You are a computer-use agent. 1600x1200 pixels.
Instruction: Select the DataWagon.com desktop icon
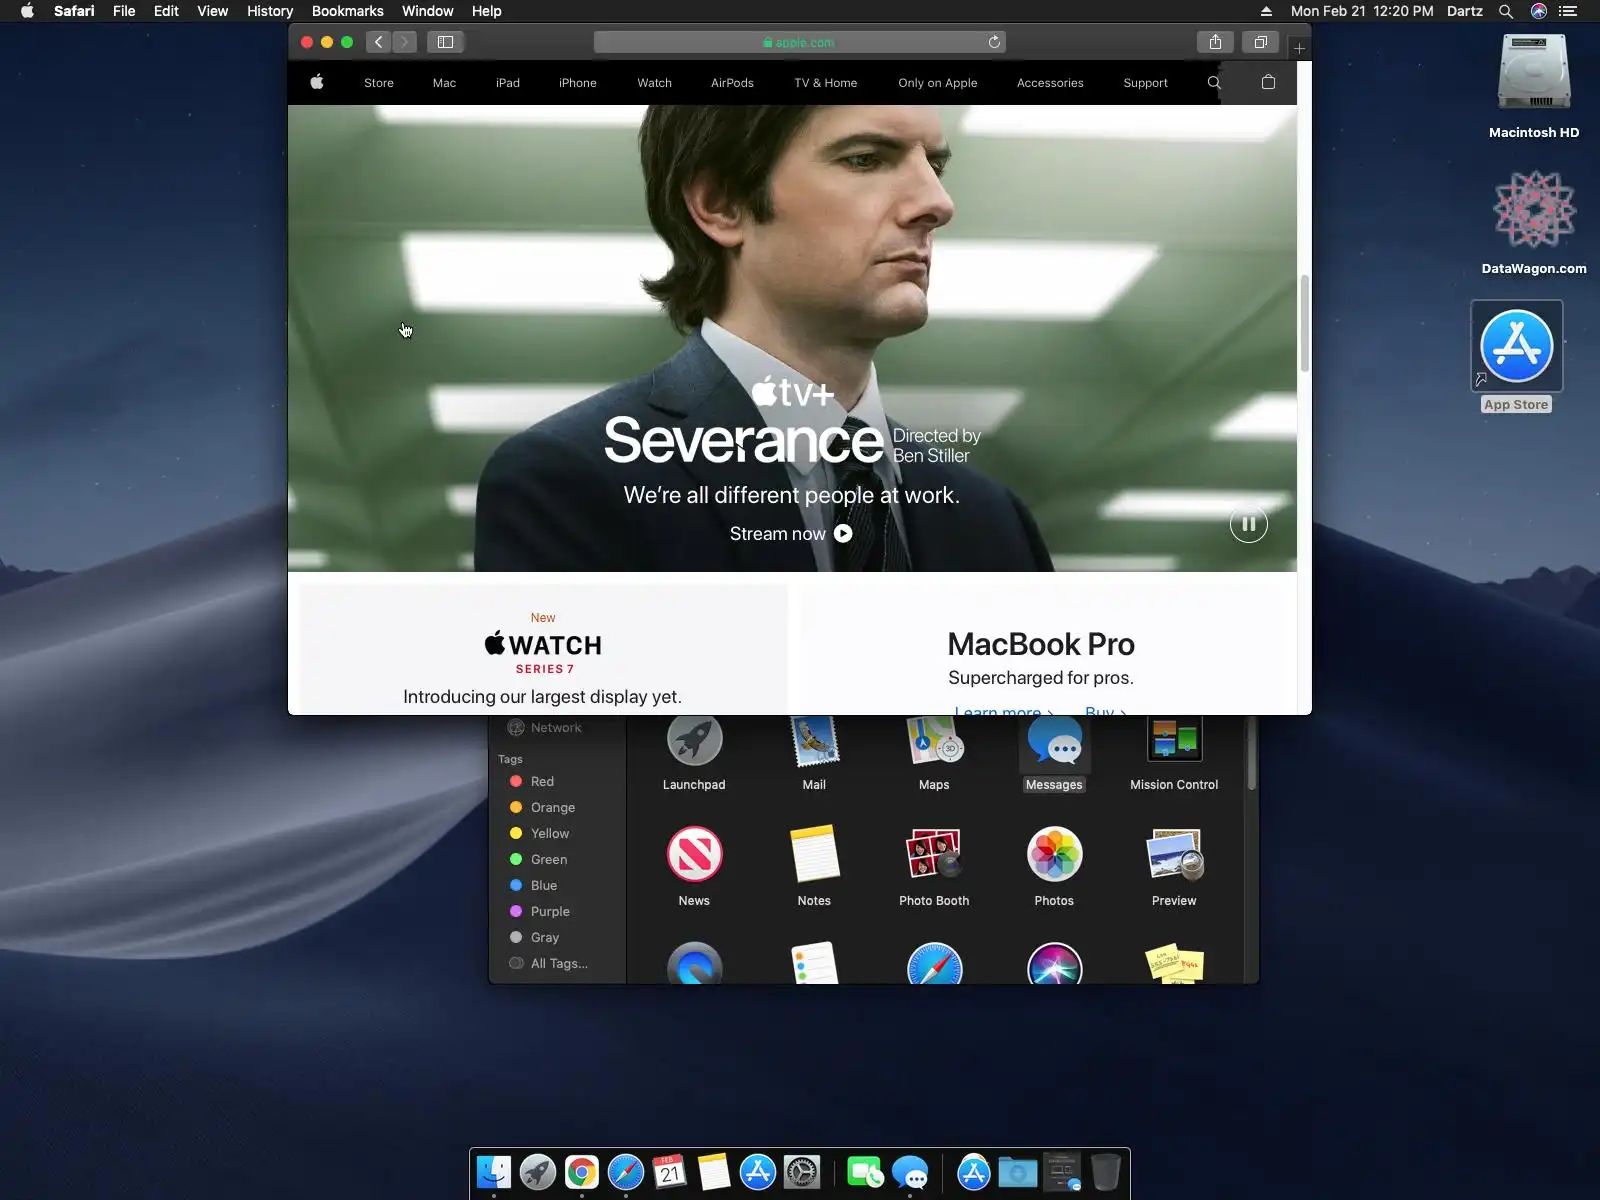1534,223
